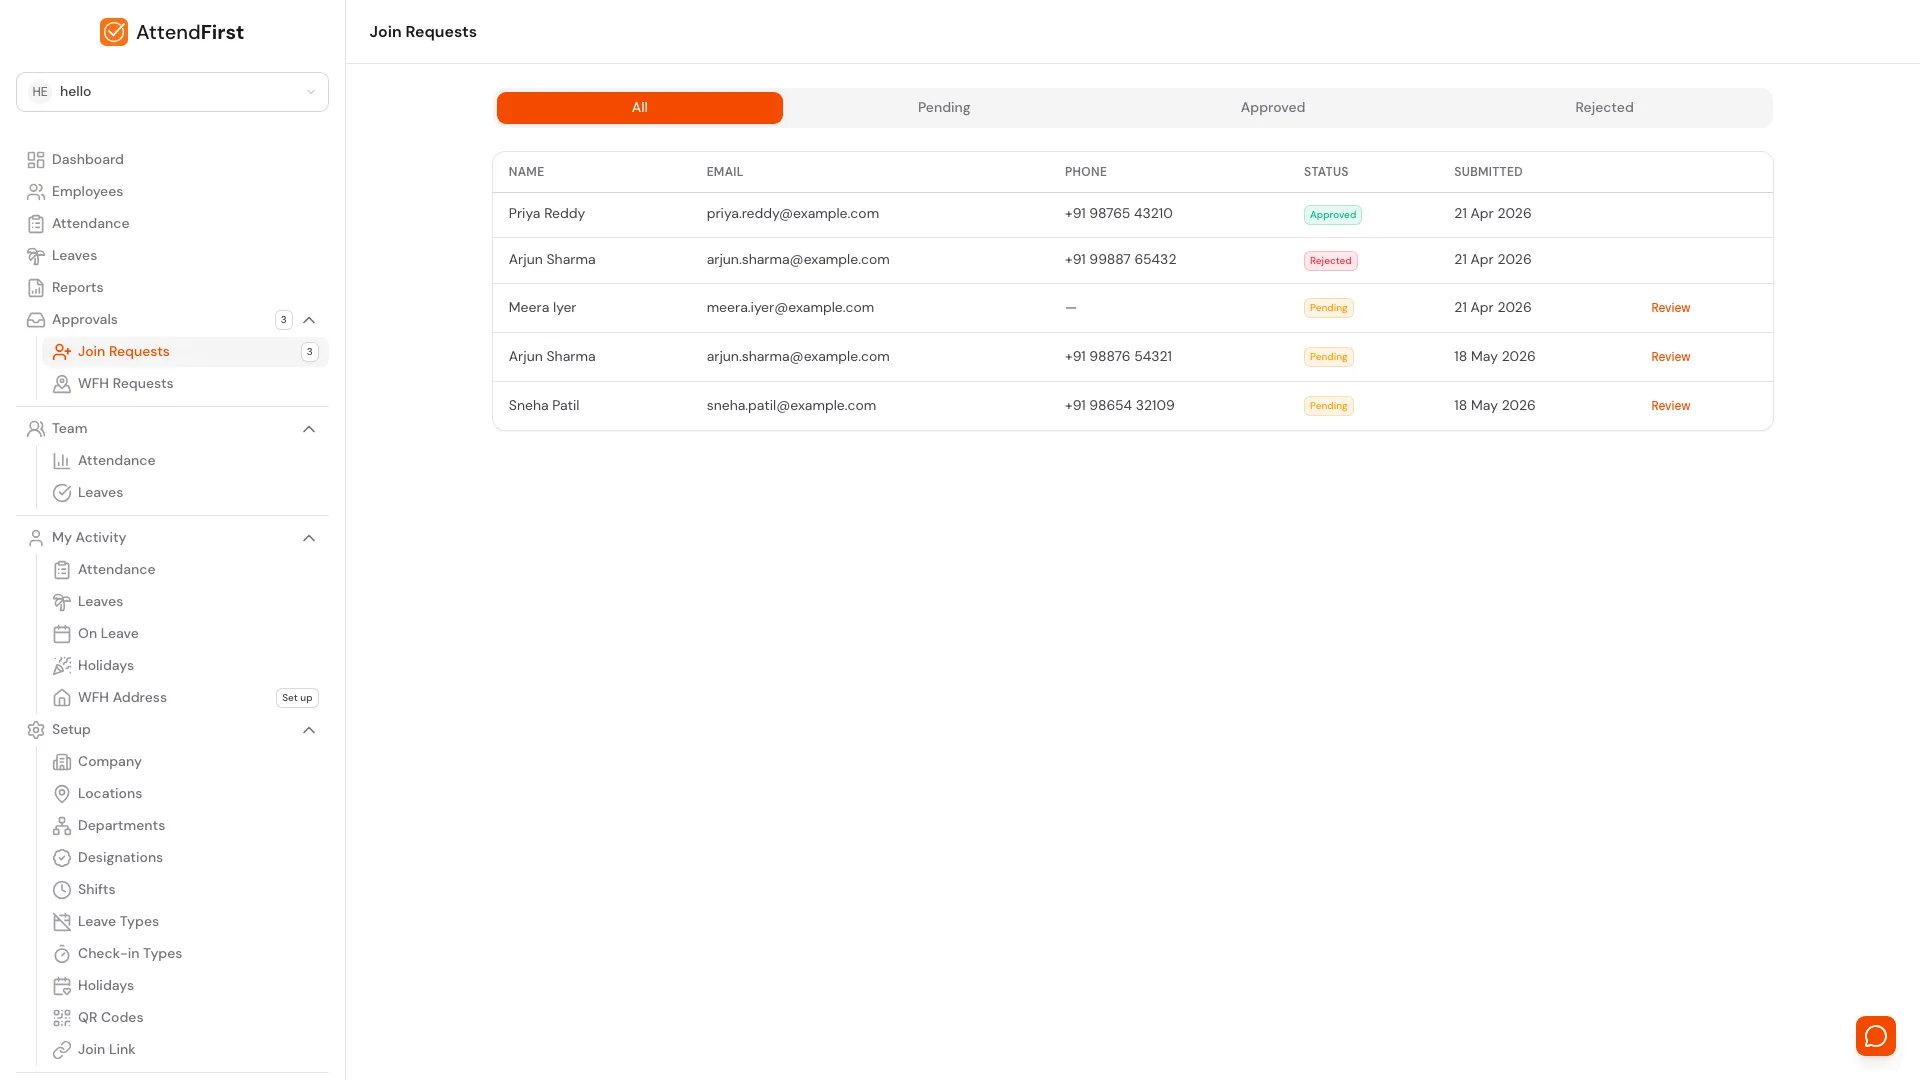This screenshot has height=1080, width=1920.
Task: Click the name Meera Iyer
Action: pyautogui.click(x=542, y=308)
